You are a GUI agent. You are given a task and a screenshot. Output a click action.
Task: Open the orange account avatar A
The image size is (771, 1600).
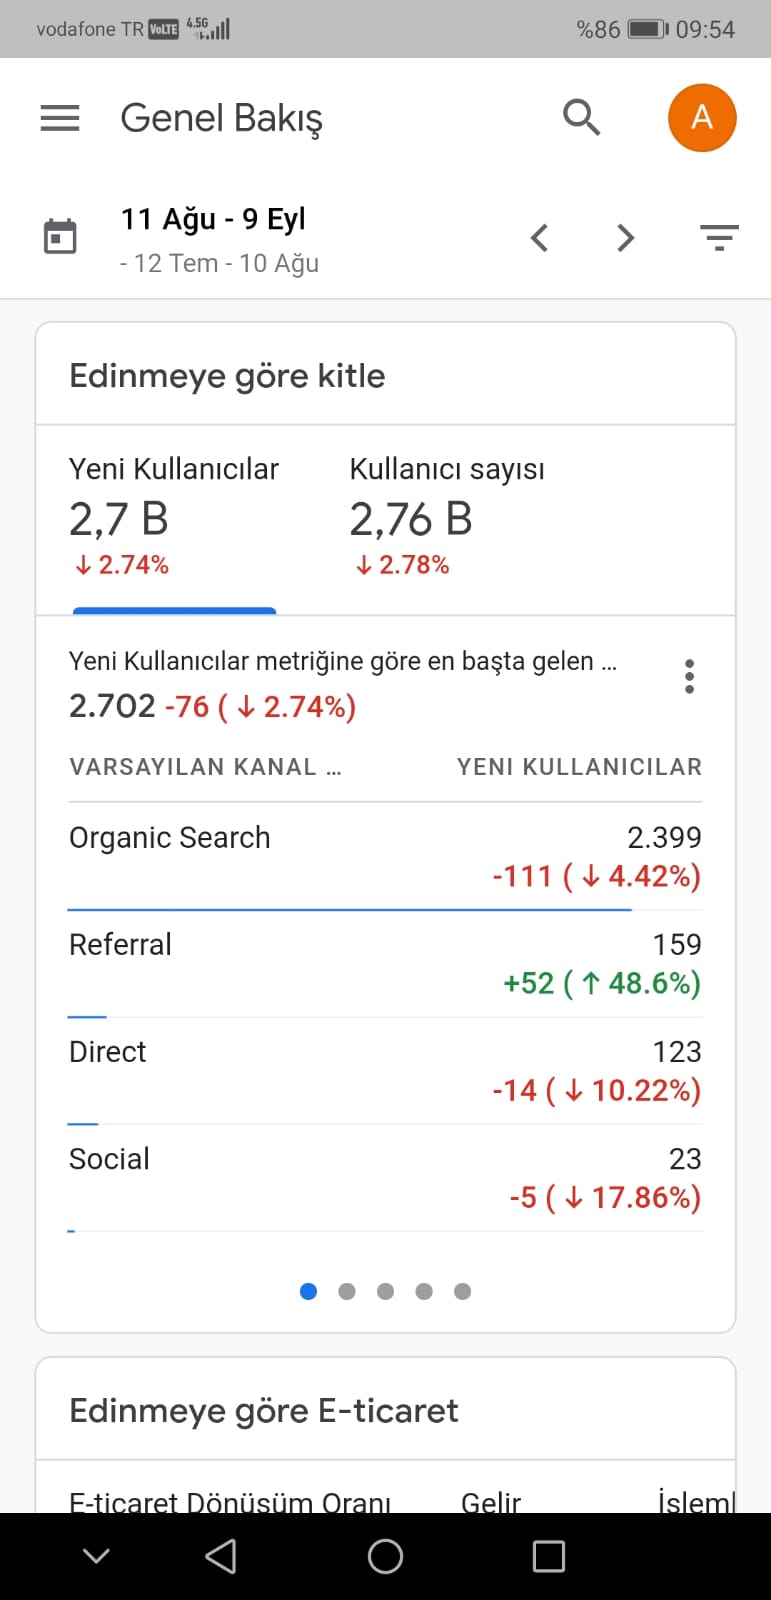(702, 118)
